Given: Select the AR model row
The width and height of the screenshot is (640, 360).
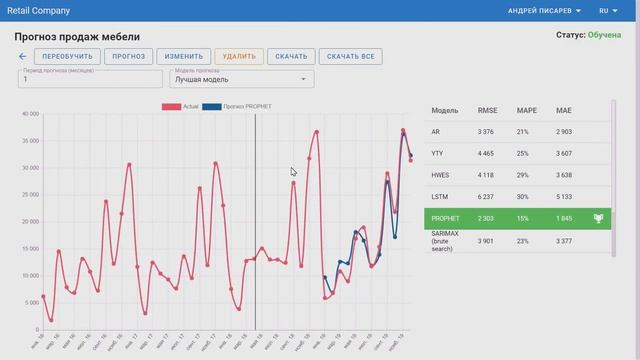Looking at the screenshot, I should tap(518, 132).
